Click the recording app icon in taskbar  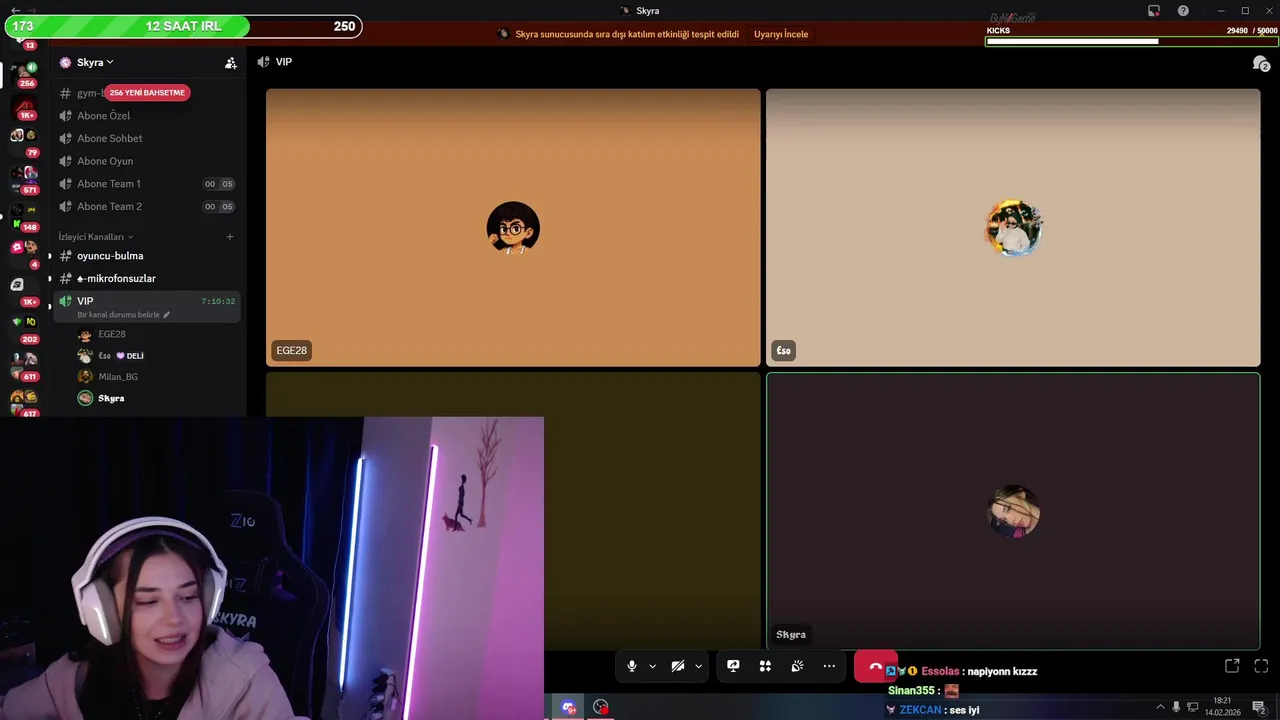pos(600,707)
